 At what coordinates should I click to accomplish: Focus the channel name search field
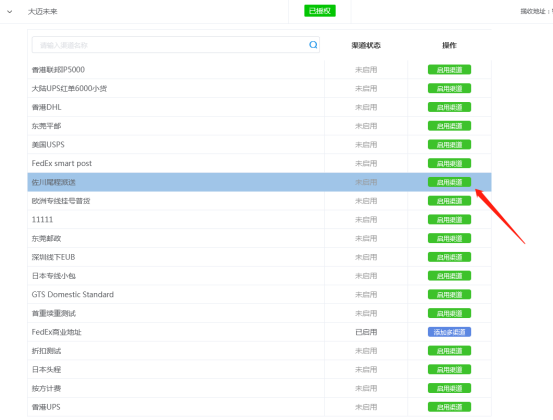pyautogui.click(x=176, y=45)
